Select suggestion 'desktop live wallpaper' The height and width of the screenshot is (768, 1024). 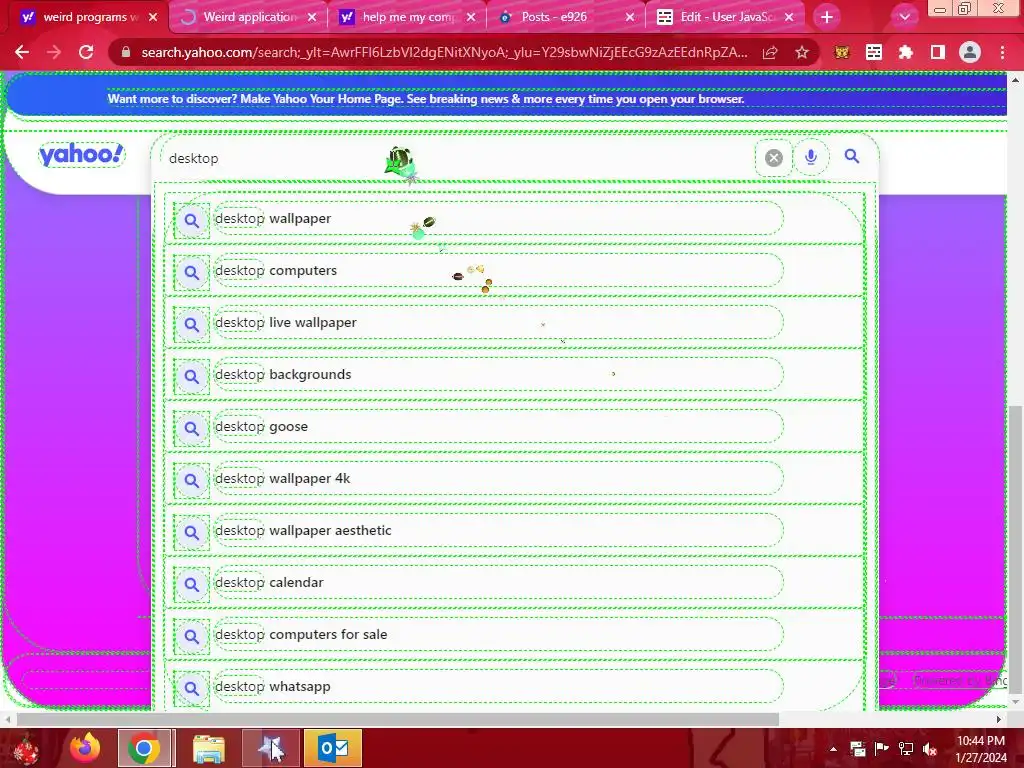[x=515, y=323]
